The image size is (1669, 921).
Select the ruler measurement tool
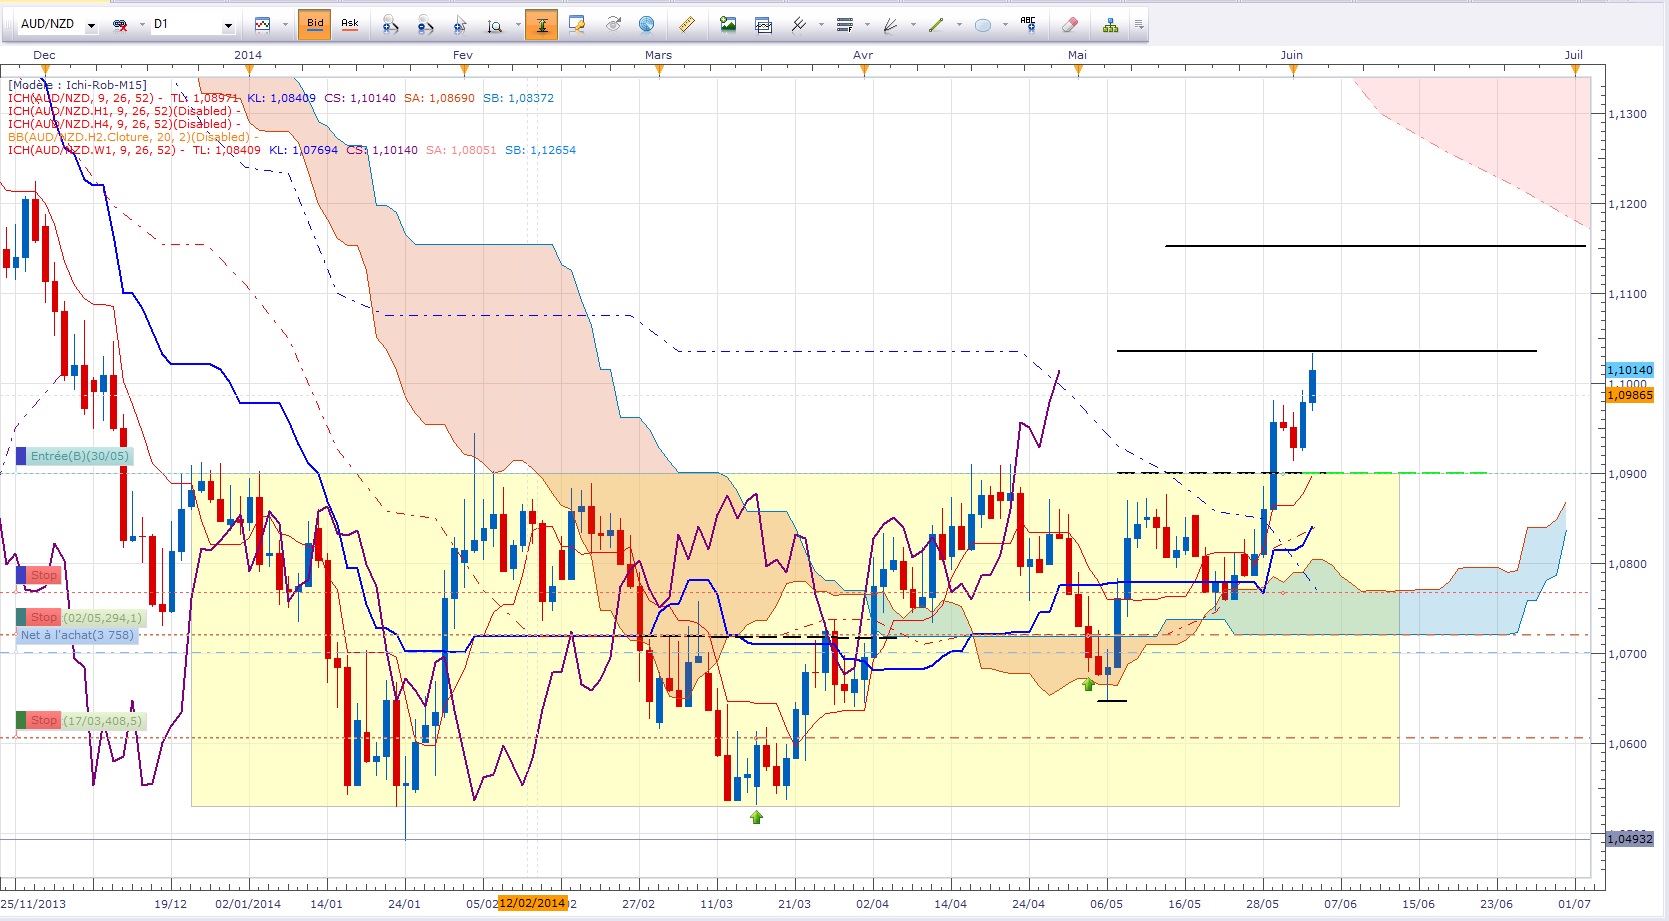pyautogui.click(x=686, y=25)
